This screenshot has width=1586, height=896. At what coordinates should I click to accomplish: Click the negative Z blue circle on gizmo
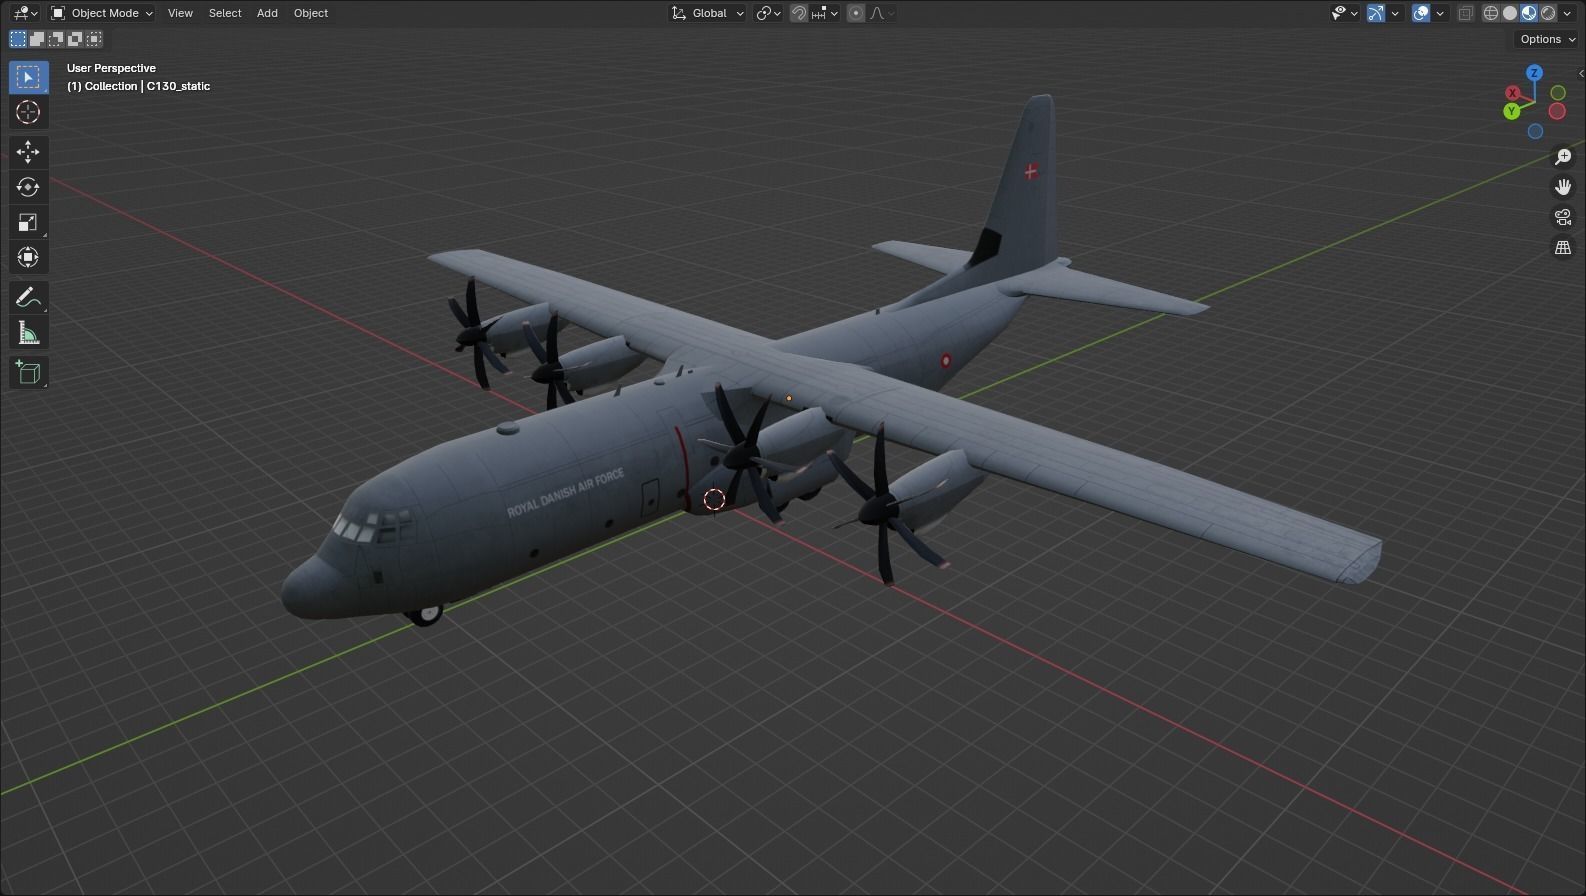tap(1535, 131)
